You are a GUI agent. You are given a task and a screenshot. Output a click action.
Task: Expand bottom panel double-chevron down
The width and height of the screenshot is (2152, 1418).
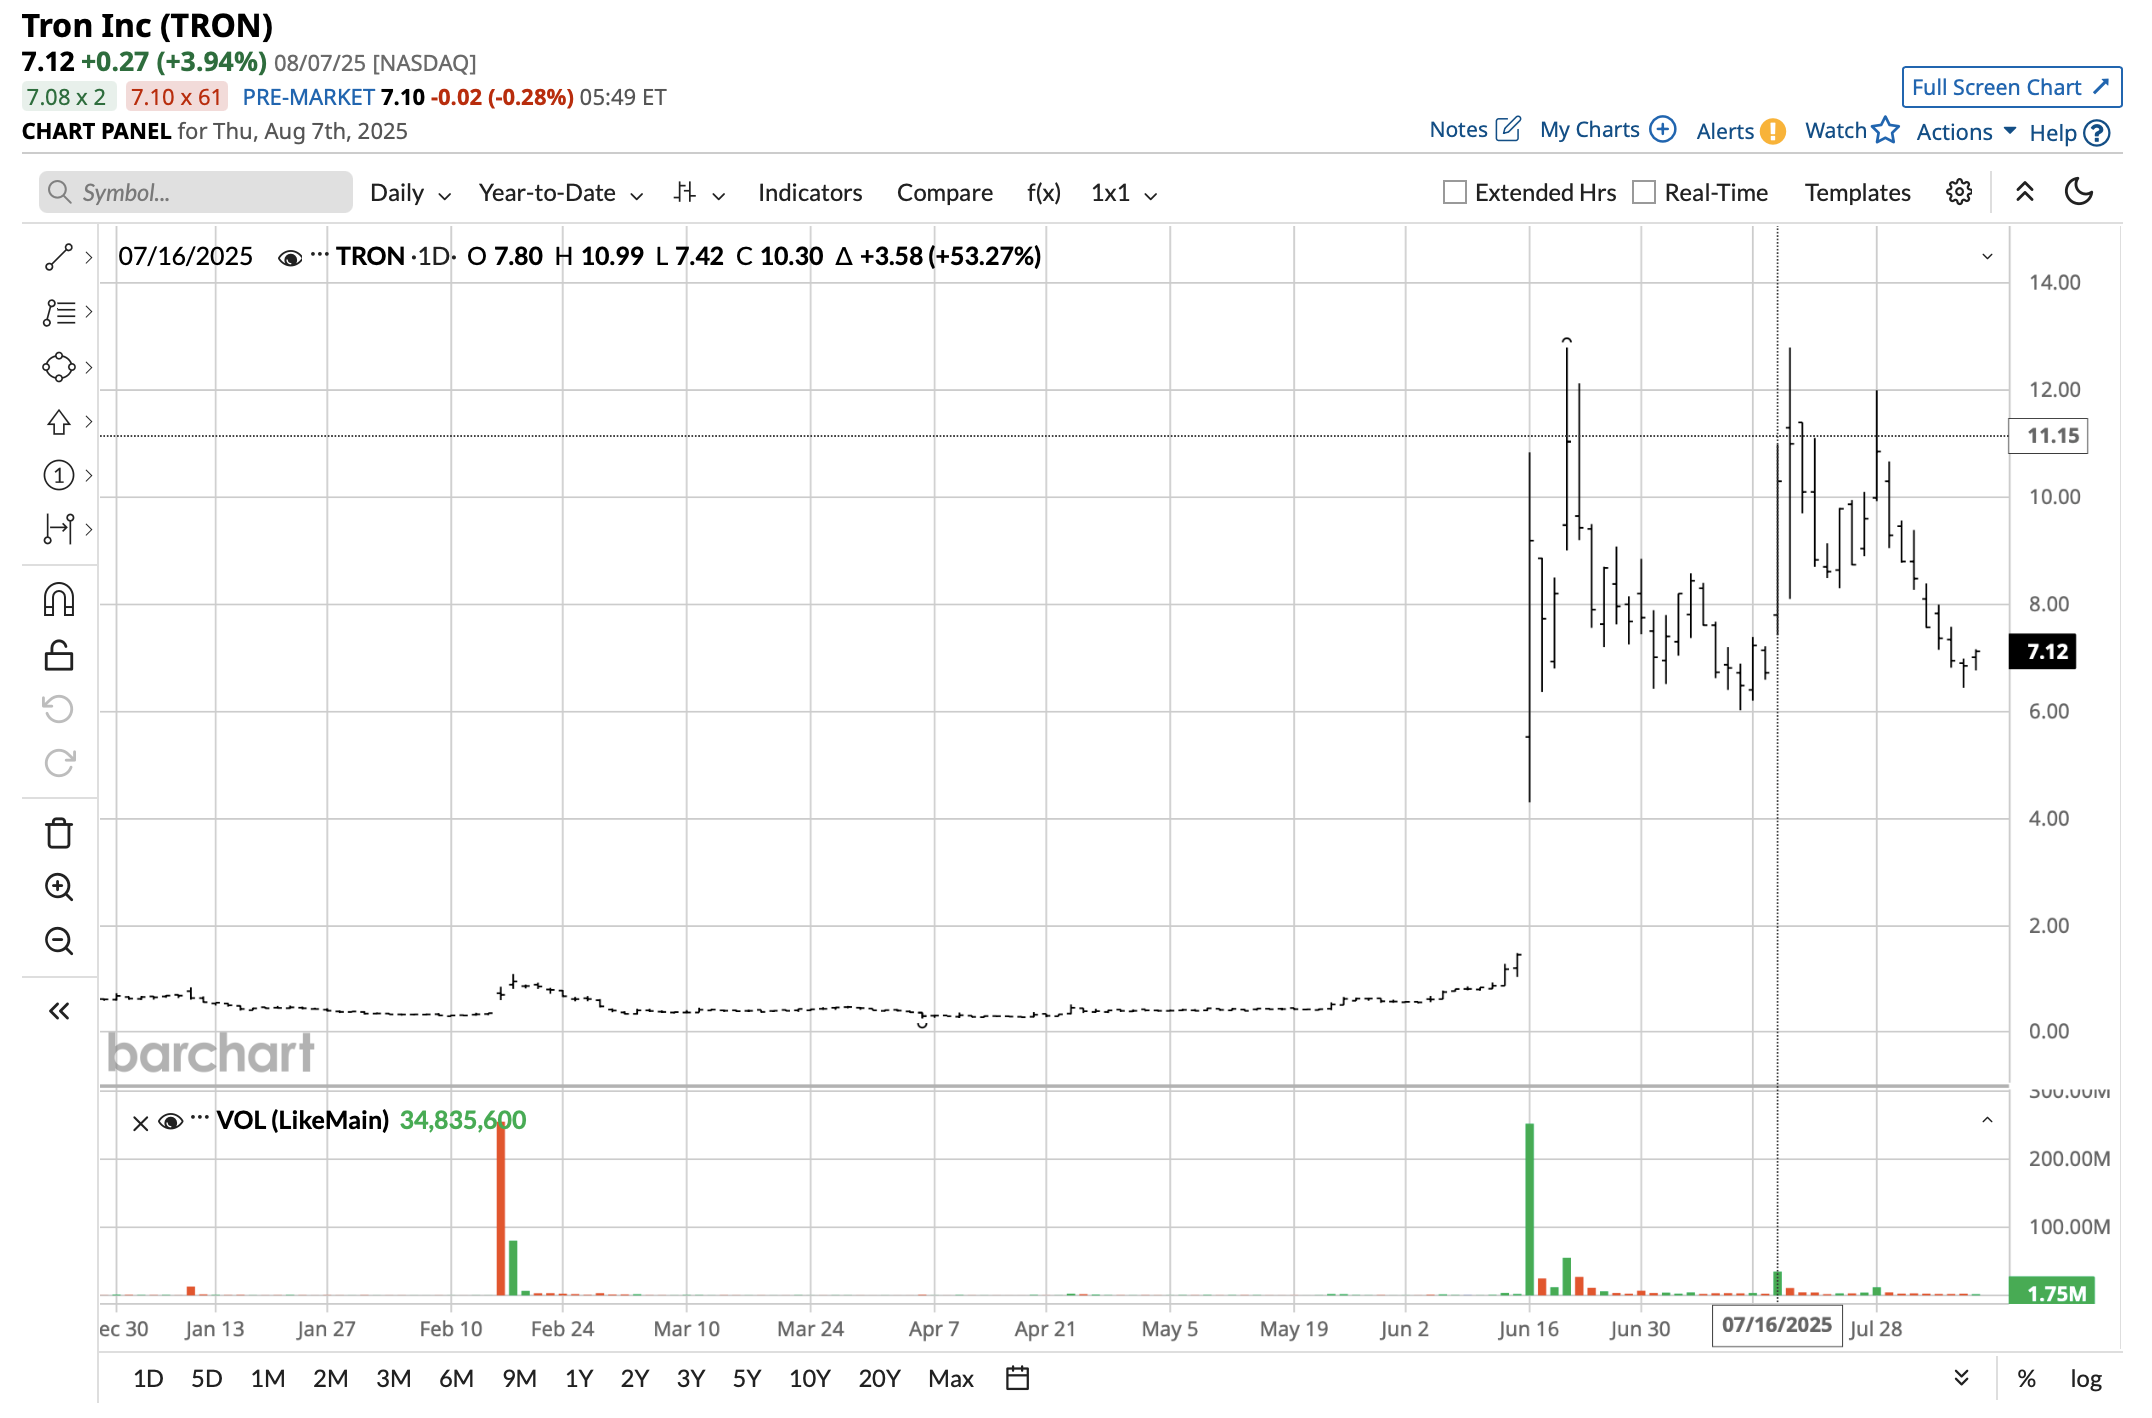pyautogui.click(x=1961, y=1378)
